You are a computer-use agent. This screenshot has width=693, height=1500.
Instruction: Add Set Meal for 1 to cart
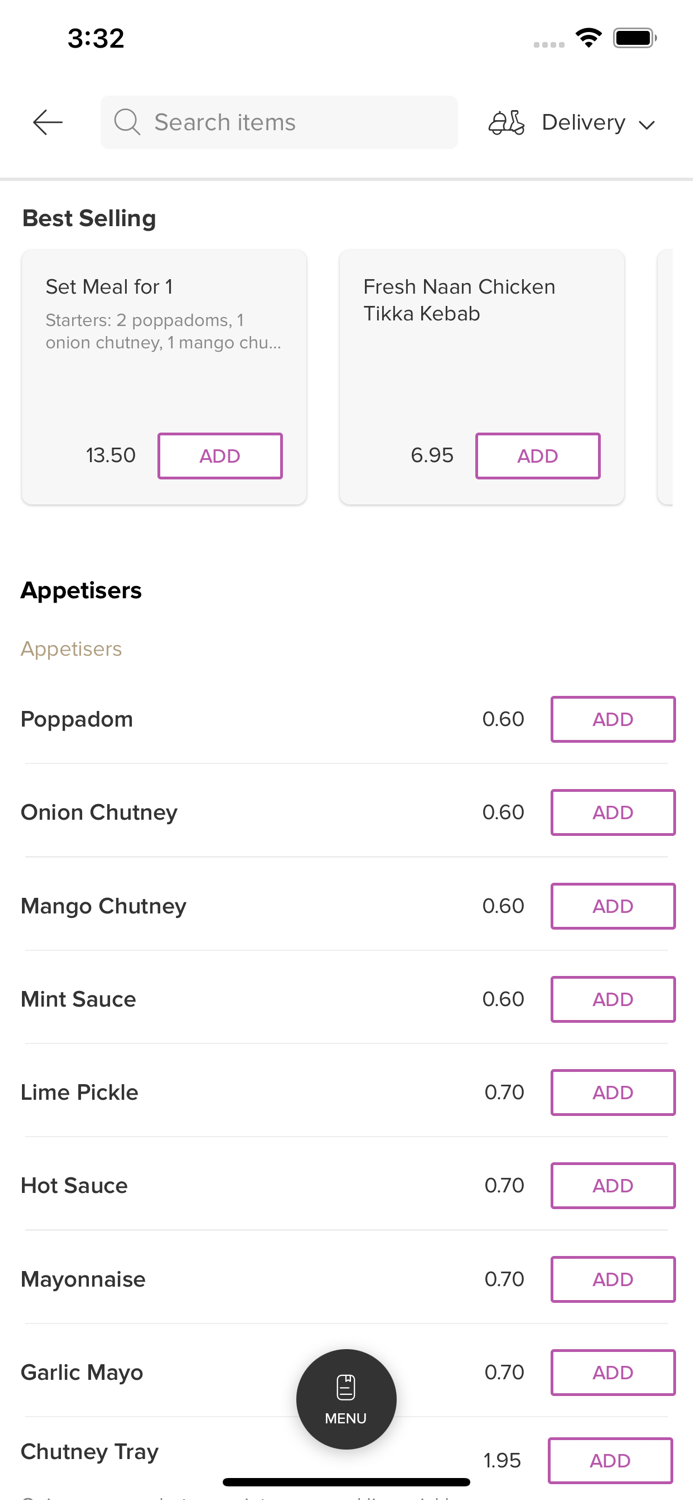coord(220,455)
